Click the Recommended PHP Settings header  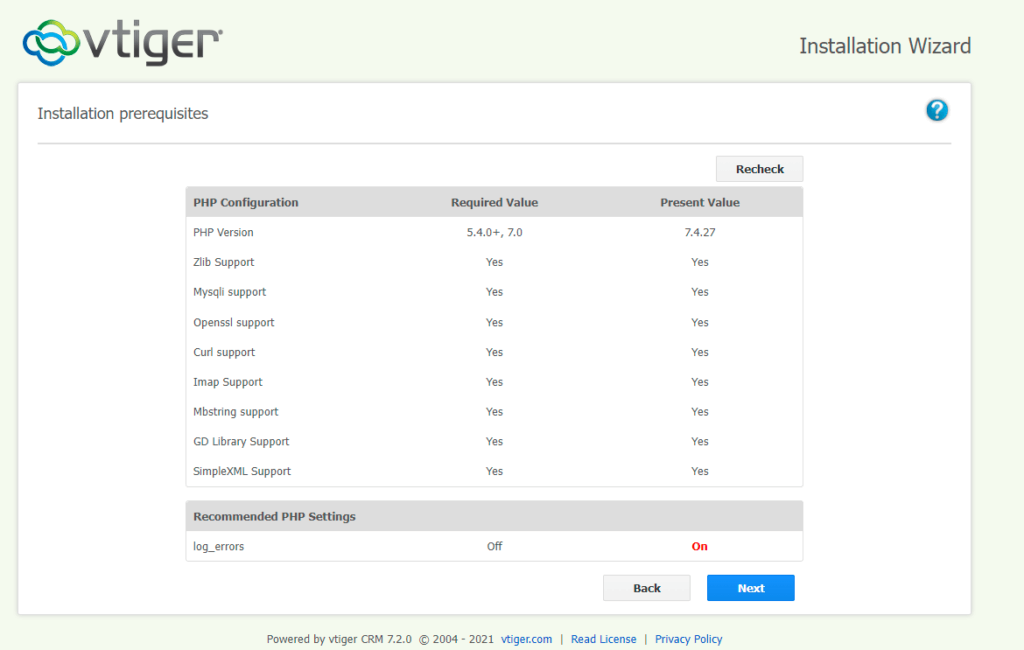click(274, 517)
